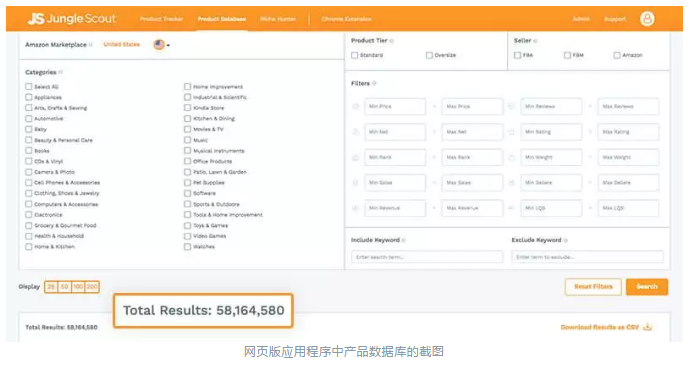Check the FBM seller checkbox
This screenshot has height=366, width=690.
click(567, 55)
